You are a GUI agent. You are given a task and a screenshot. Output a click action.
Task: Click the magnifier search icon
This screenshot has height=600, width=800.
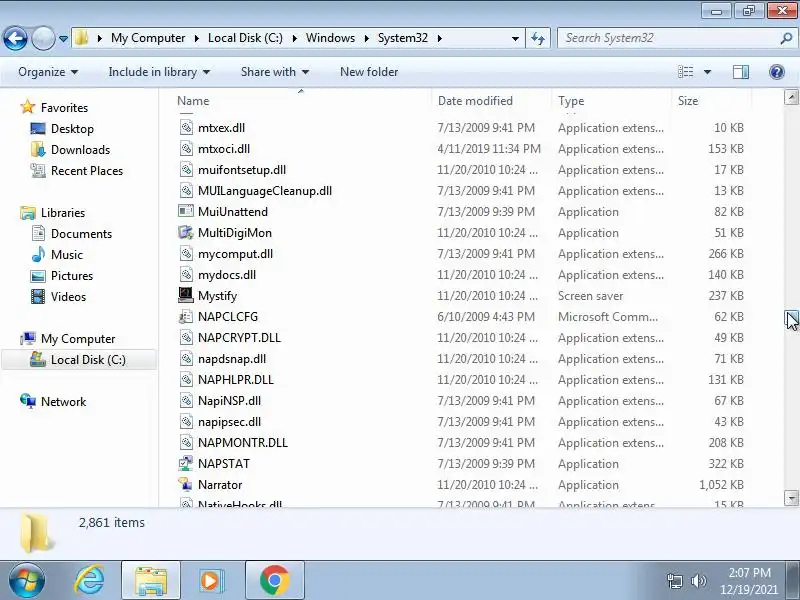(x=786, y=38)
